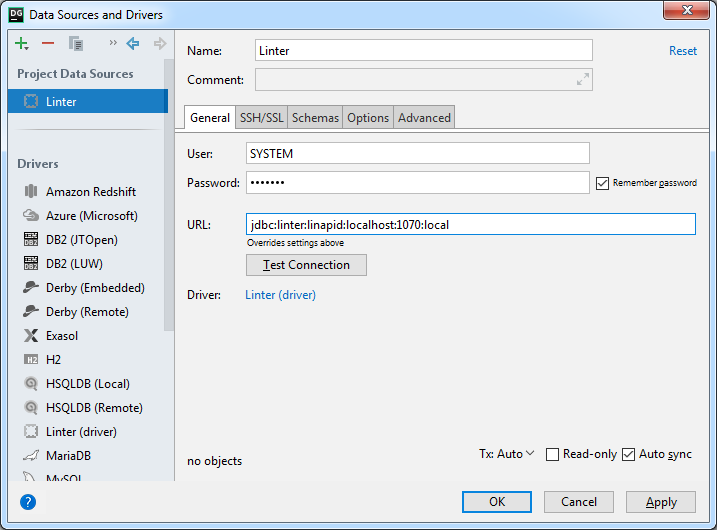Image resolution: width=717 pixels, height=530 pixels.
Task: Click the Reset link
Action: point(683,51)
